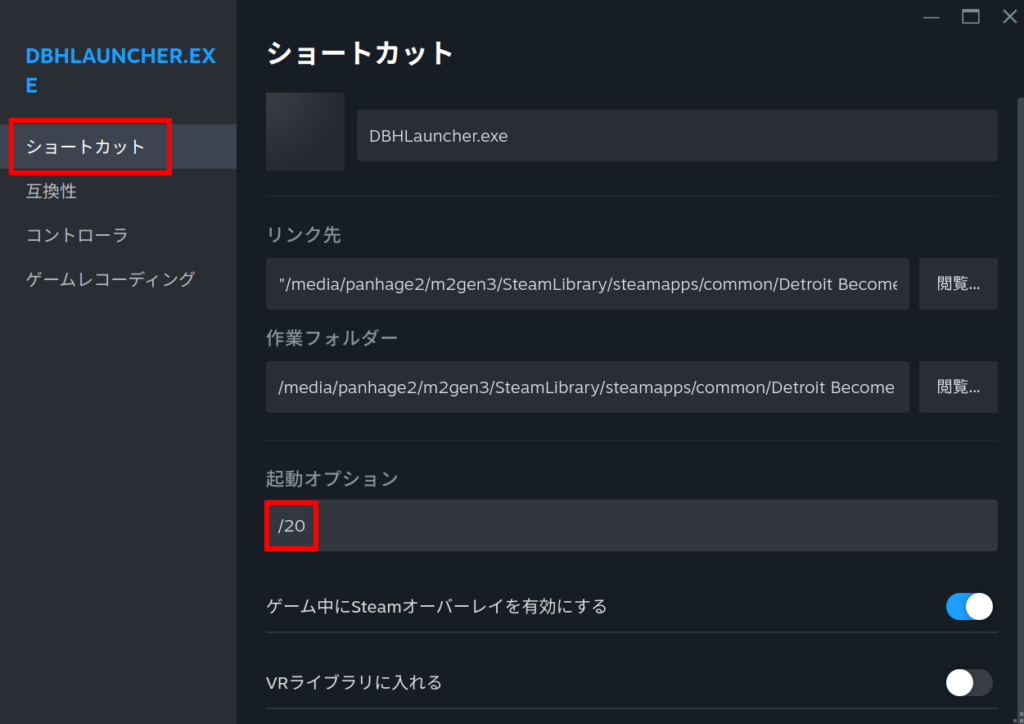Disable Steam overlay in-game toggle
This screenshot has width=1024, height=724.
(969, 606)
